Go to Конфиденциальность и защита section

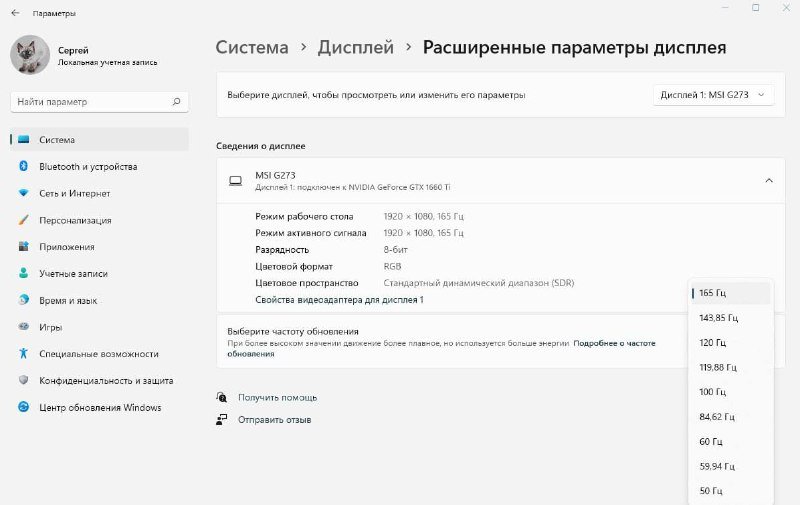pyautogui.click(x=99, y=381)
